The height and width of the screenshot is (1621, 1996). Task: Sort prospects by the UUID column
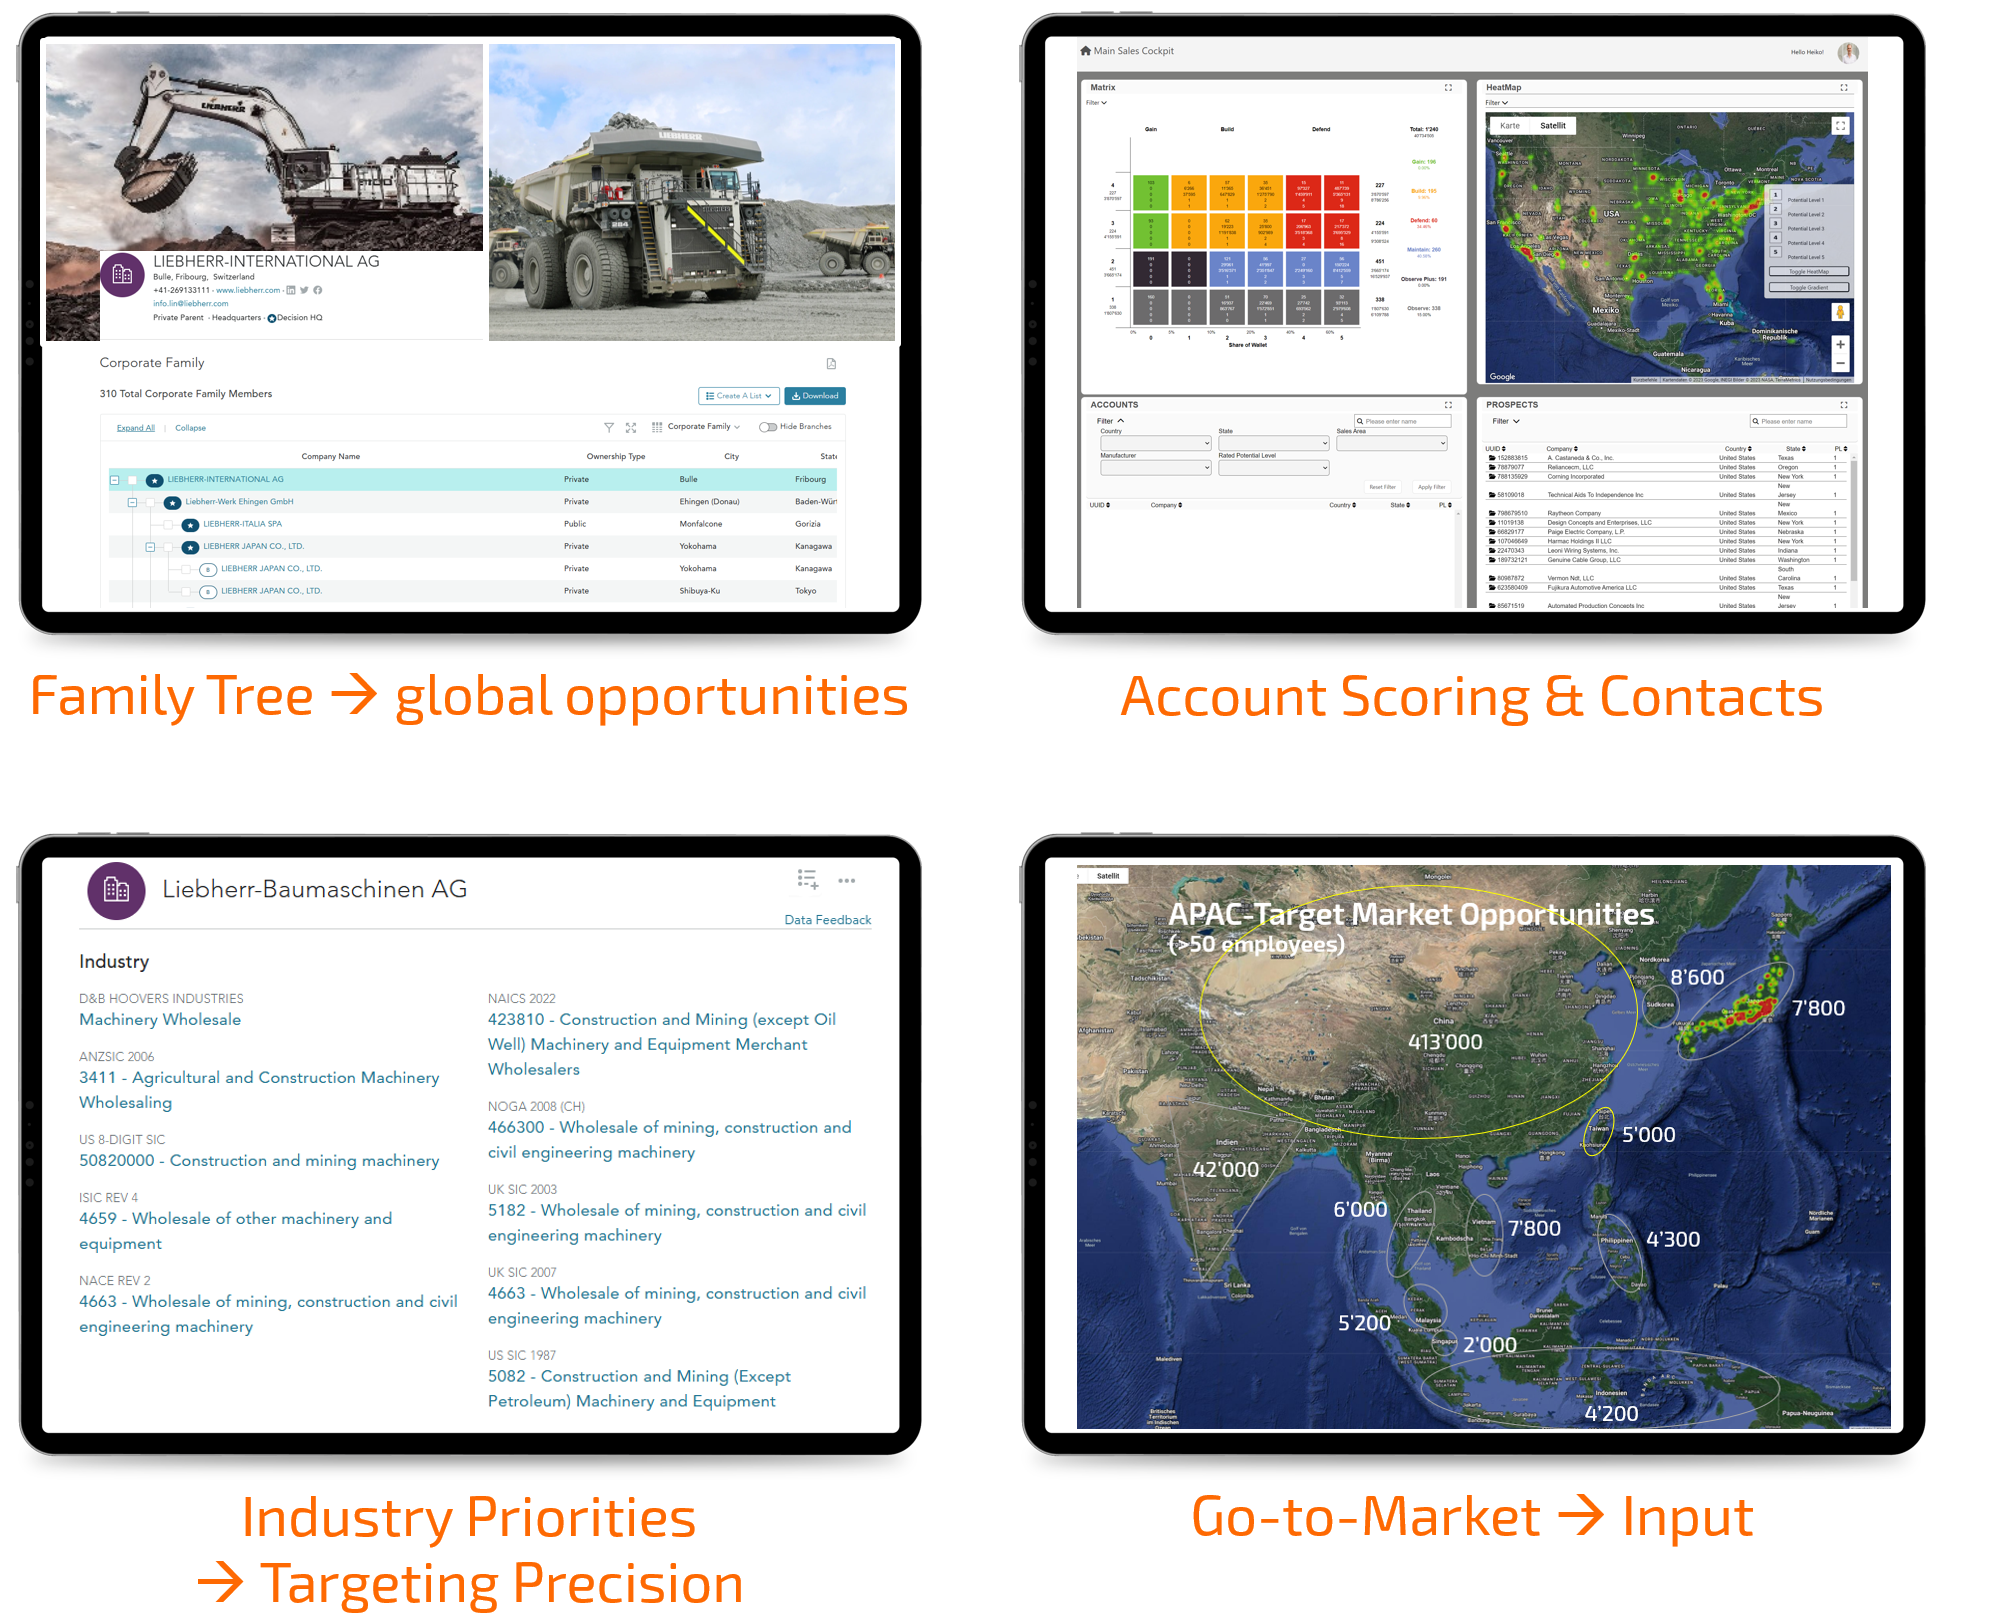tap(1495, 449)
